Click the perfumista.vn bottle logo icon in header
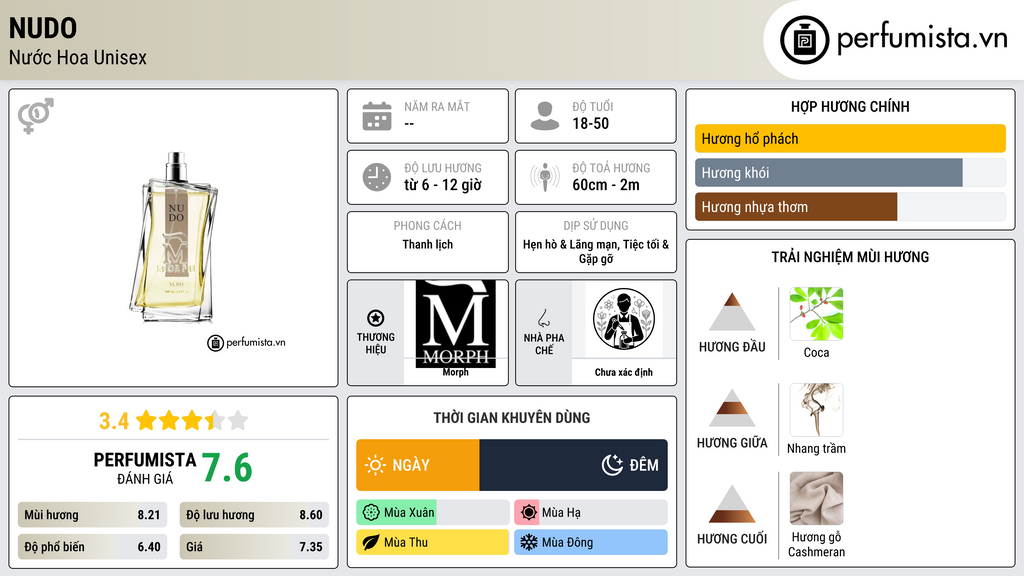This screenshot has height=576, width=1024. [x=804, y=40]
